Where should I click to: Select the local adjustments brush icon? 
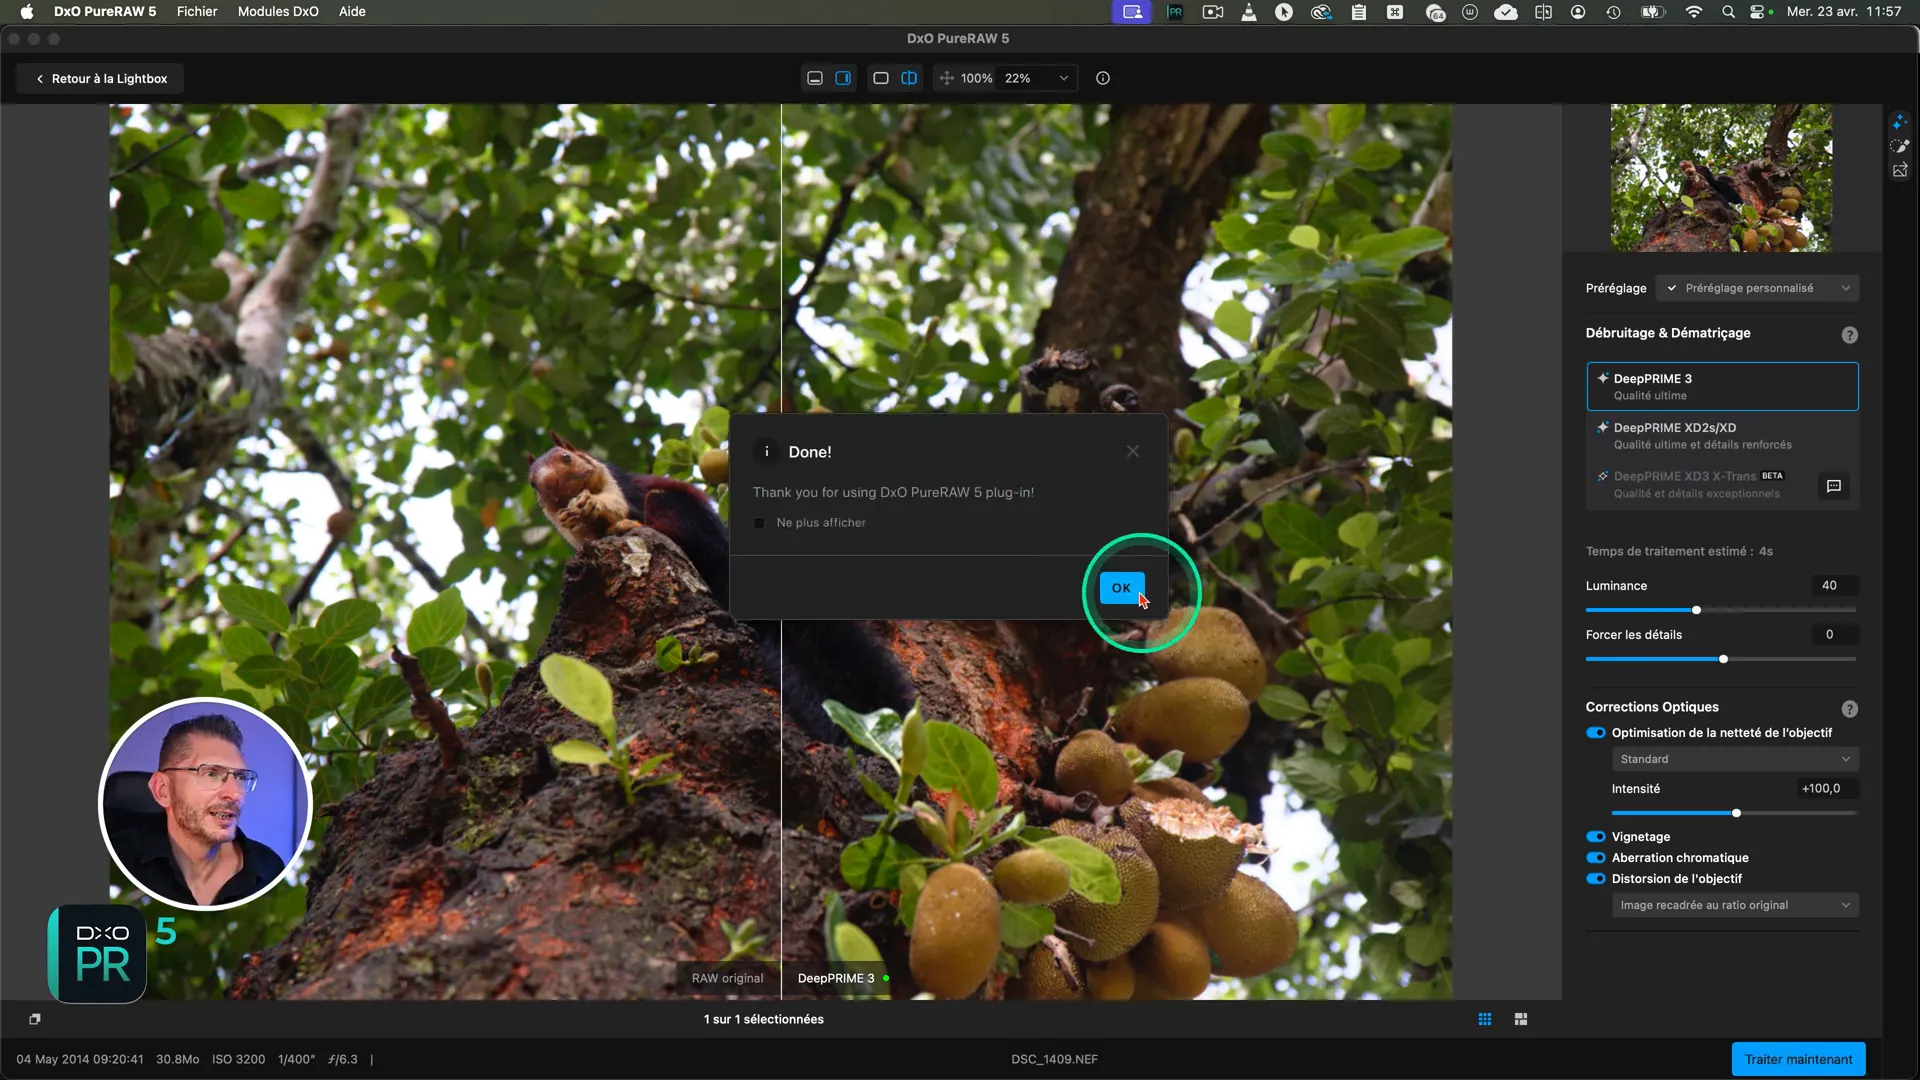click(x=1900, y=146)
